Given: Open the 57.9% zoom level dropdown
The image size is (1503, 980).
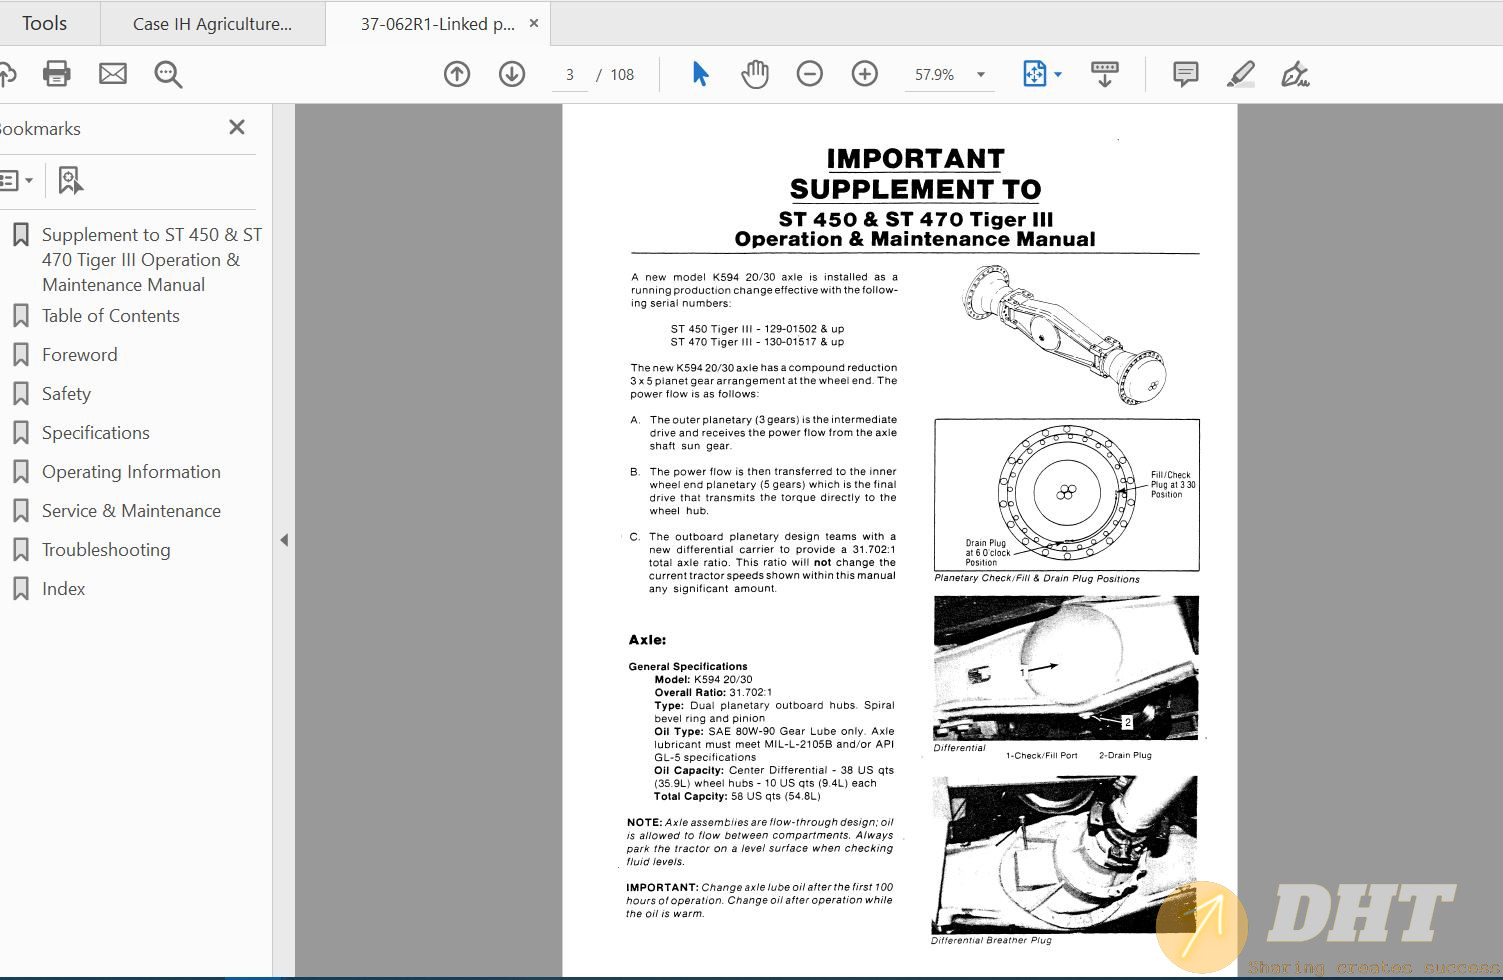Looking at the screenshot, I should click(949, 75).
